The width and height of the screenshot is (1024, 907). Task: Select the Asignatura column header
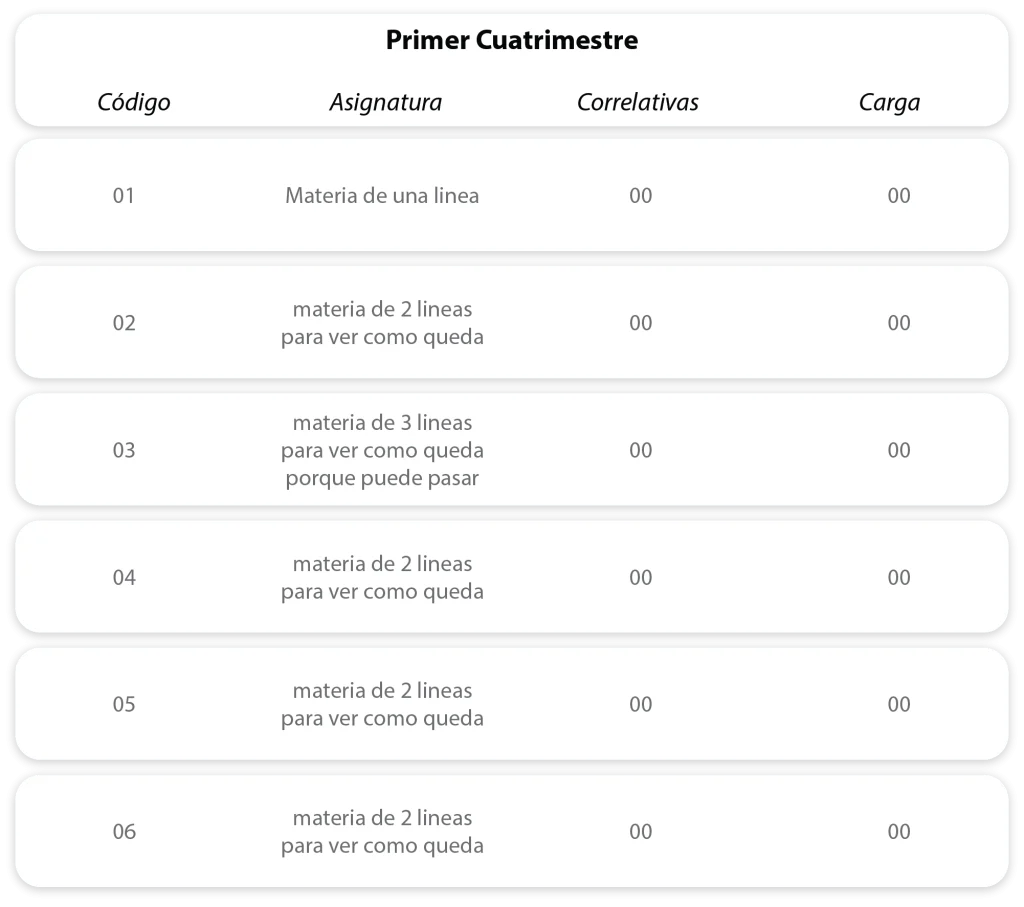click(385, 102)
